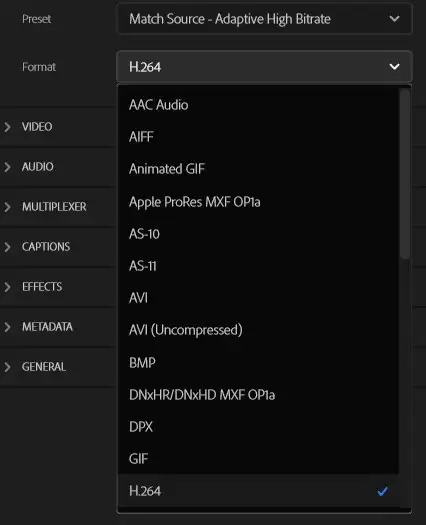
Task: Open the Preset dropdown arrow
Action: pyautogui.click(x=395, y=19)
